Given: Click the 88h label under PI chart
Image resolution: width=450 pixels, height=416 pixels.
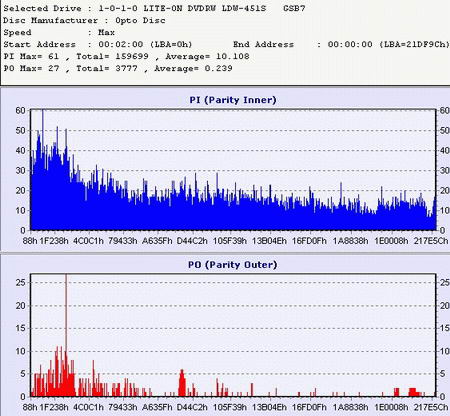Looking at the screenshot, I should (x=30, y=240).
